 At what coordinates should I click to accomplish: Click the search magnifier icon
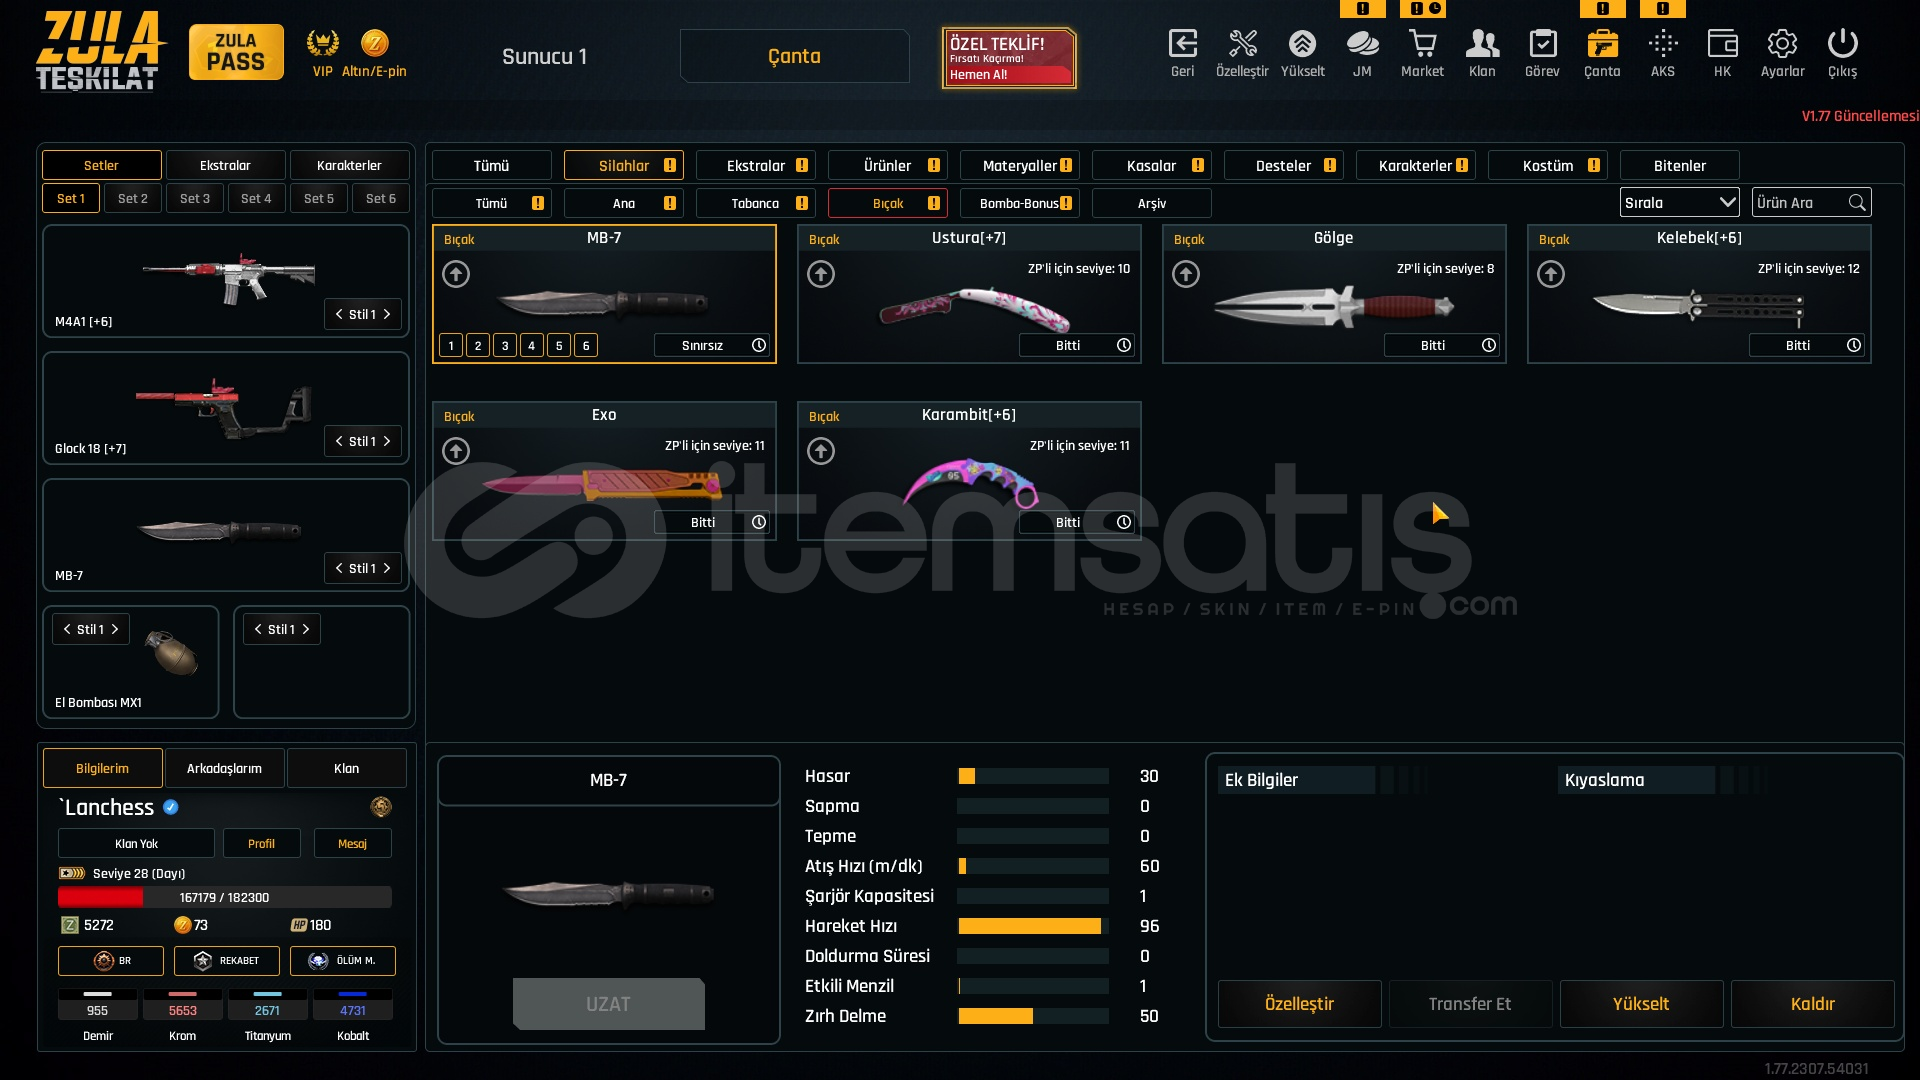pyautogui.click(x=1857, y=203)
